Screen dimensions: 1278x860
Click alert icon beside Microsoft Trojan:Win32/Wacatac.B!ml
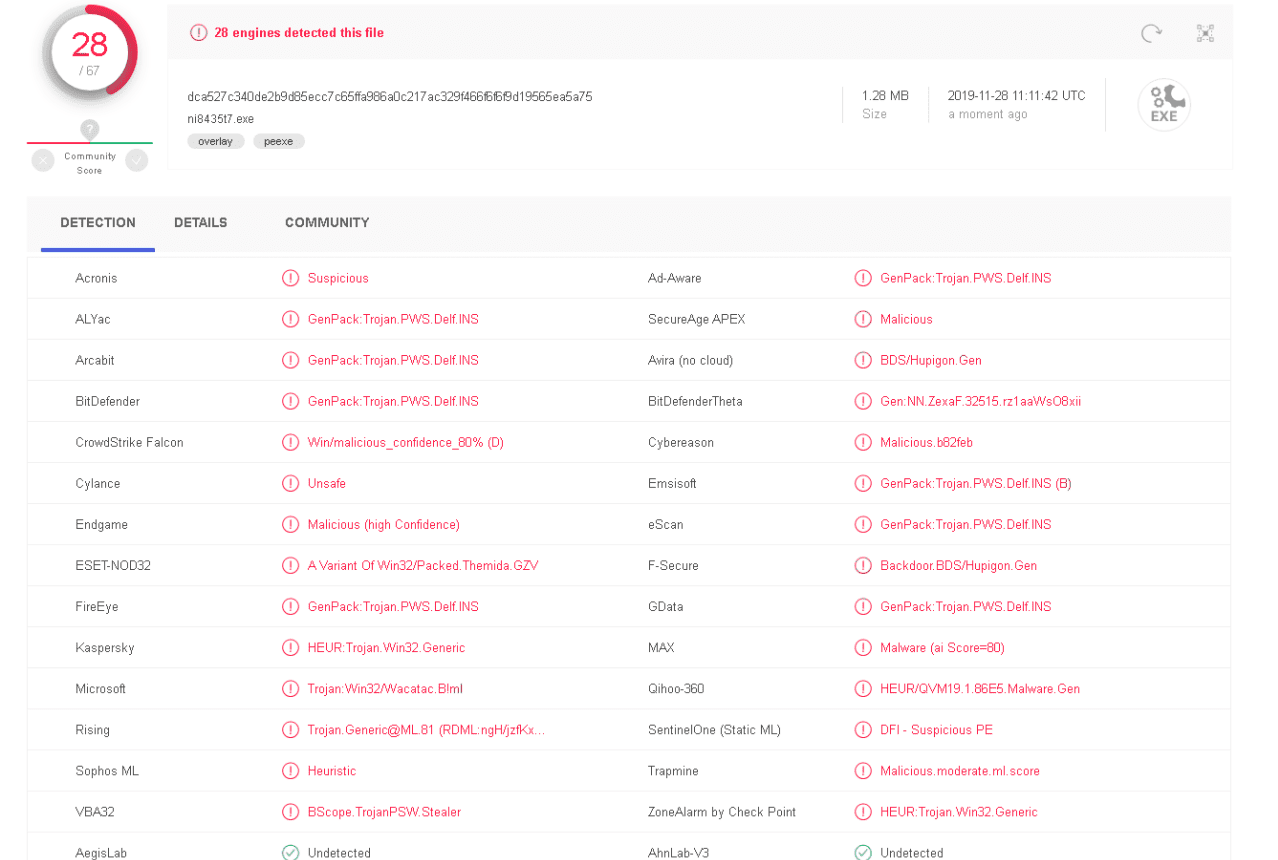(290, 689)
